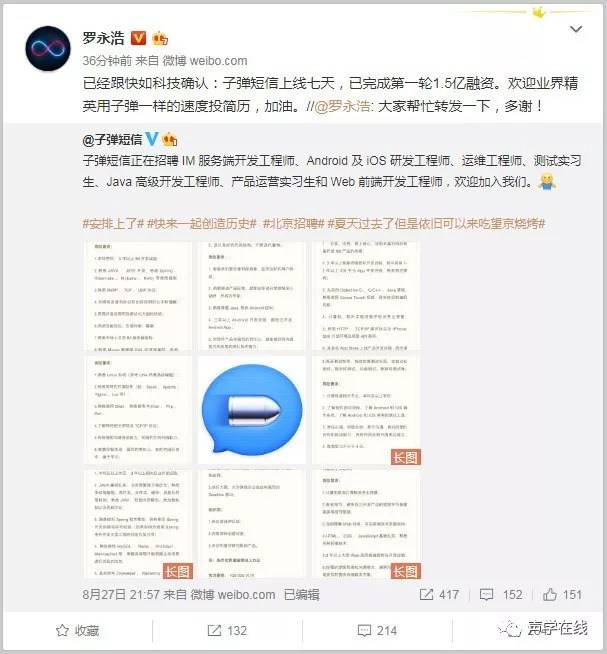Open the bottom bar comments, 214
This screenshot has width=607, height=654.
pos(378,630)
